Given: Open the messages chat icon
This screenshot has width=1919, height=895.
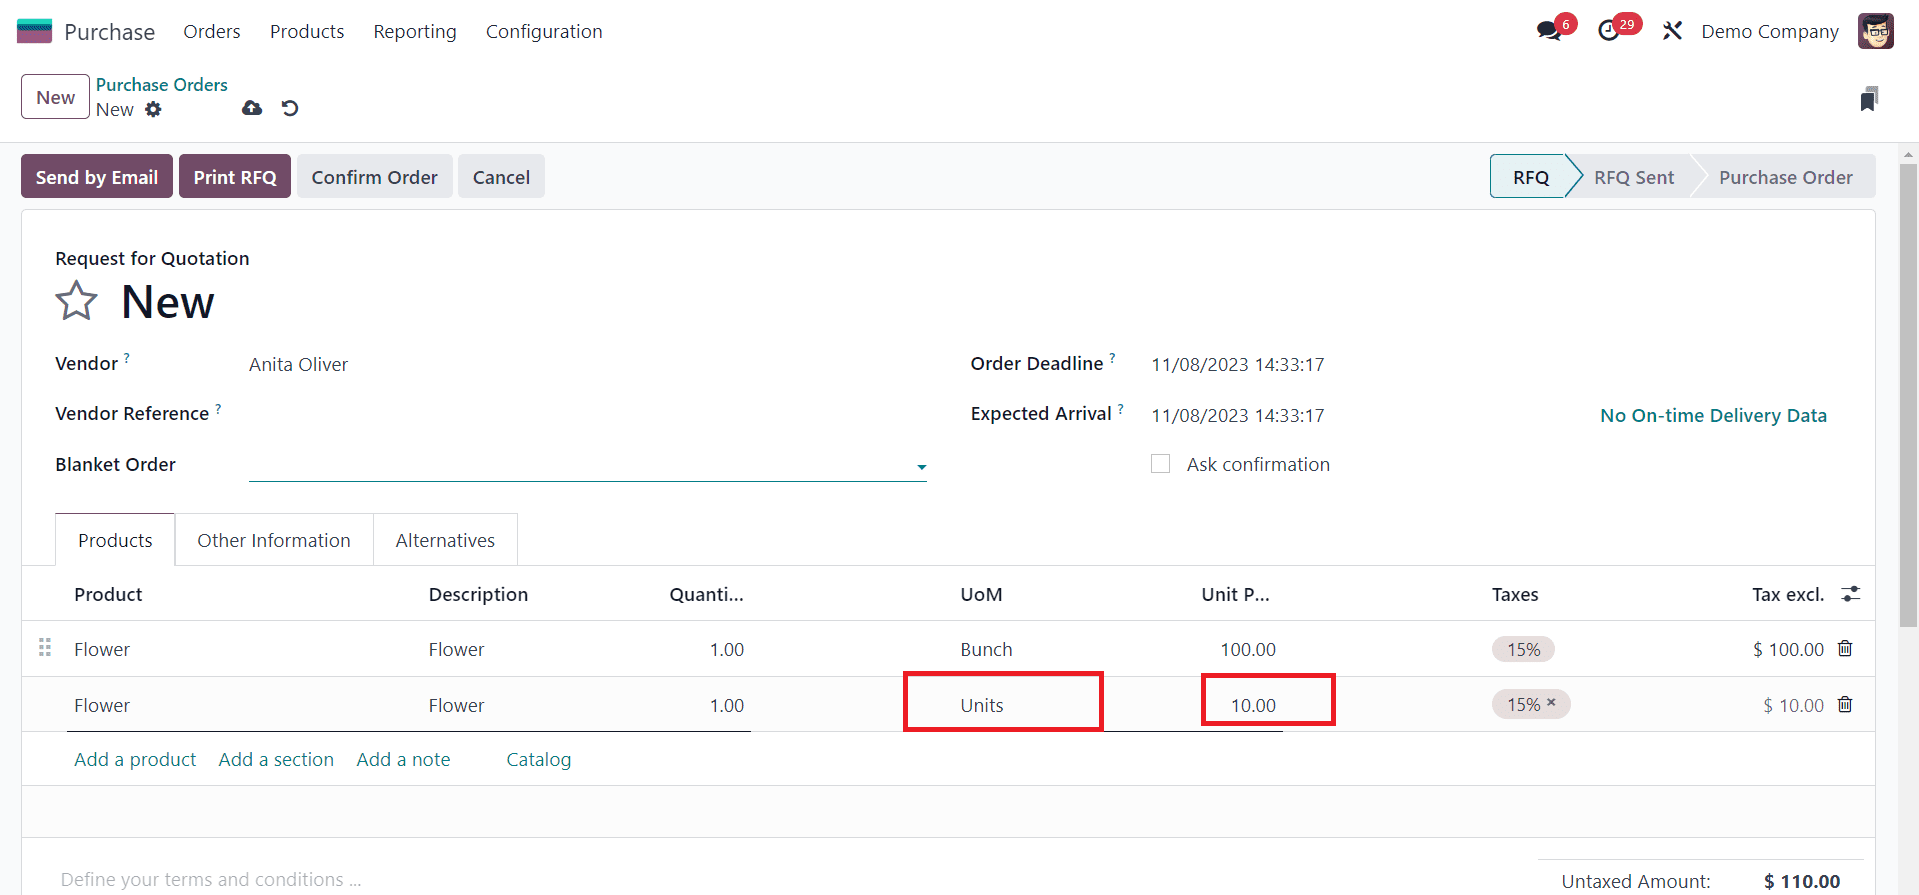Looking at the screenshot, I should coord(1549,31).
